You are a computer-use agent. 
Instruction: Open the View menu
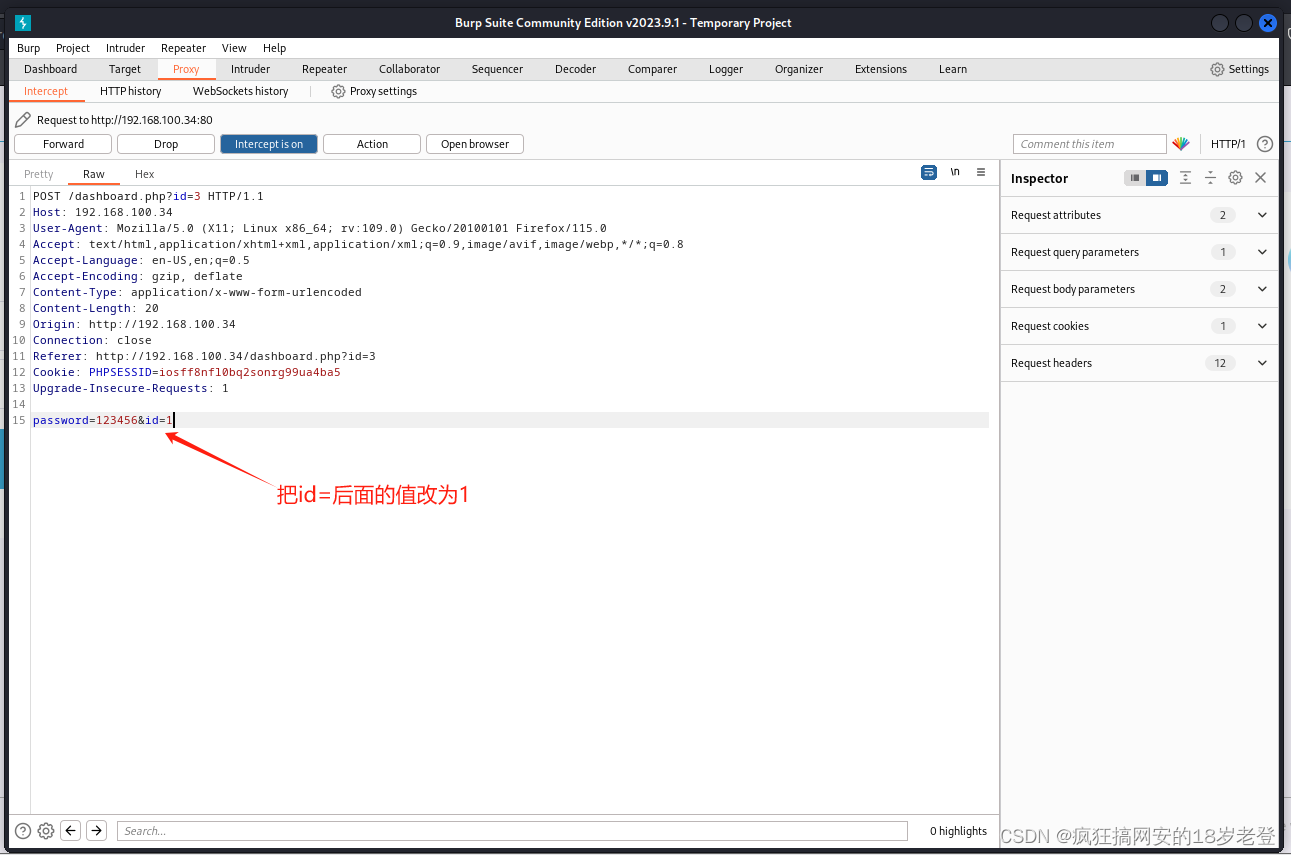[x=234, y=48]
